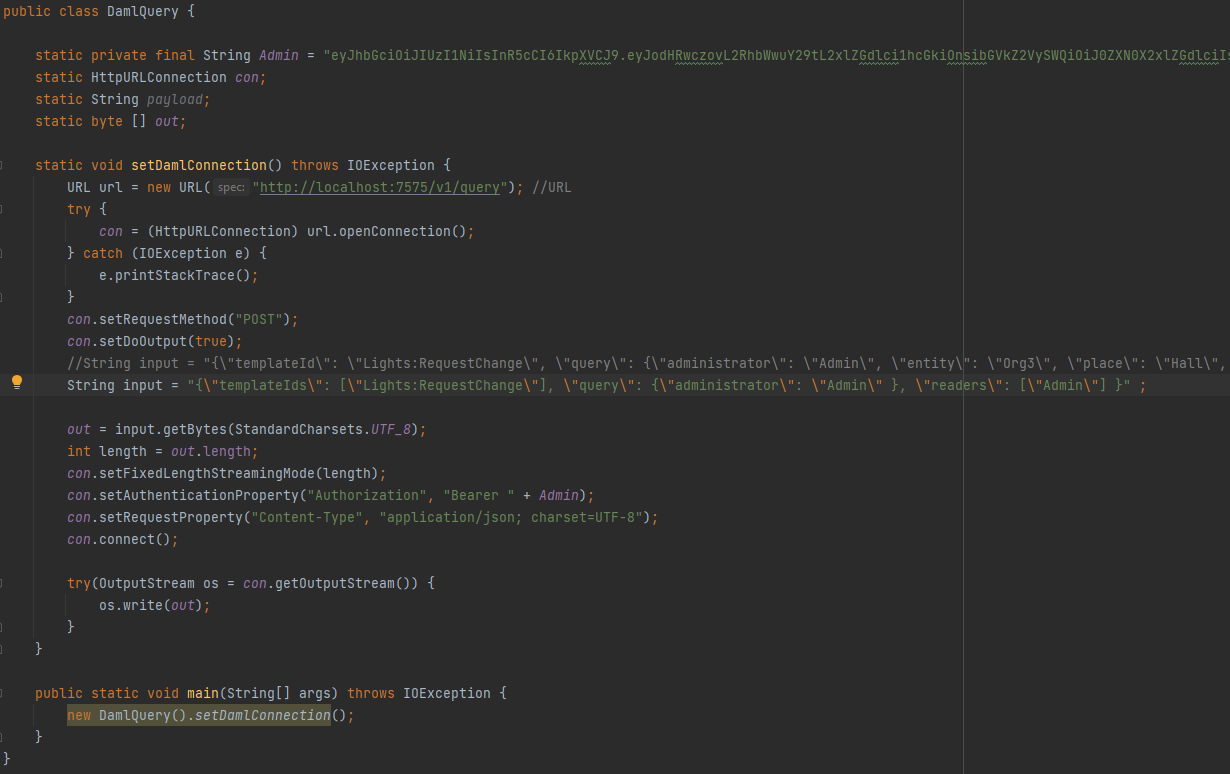Collapse the try OutputStream block fold marker

(x=3, y=583)
